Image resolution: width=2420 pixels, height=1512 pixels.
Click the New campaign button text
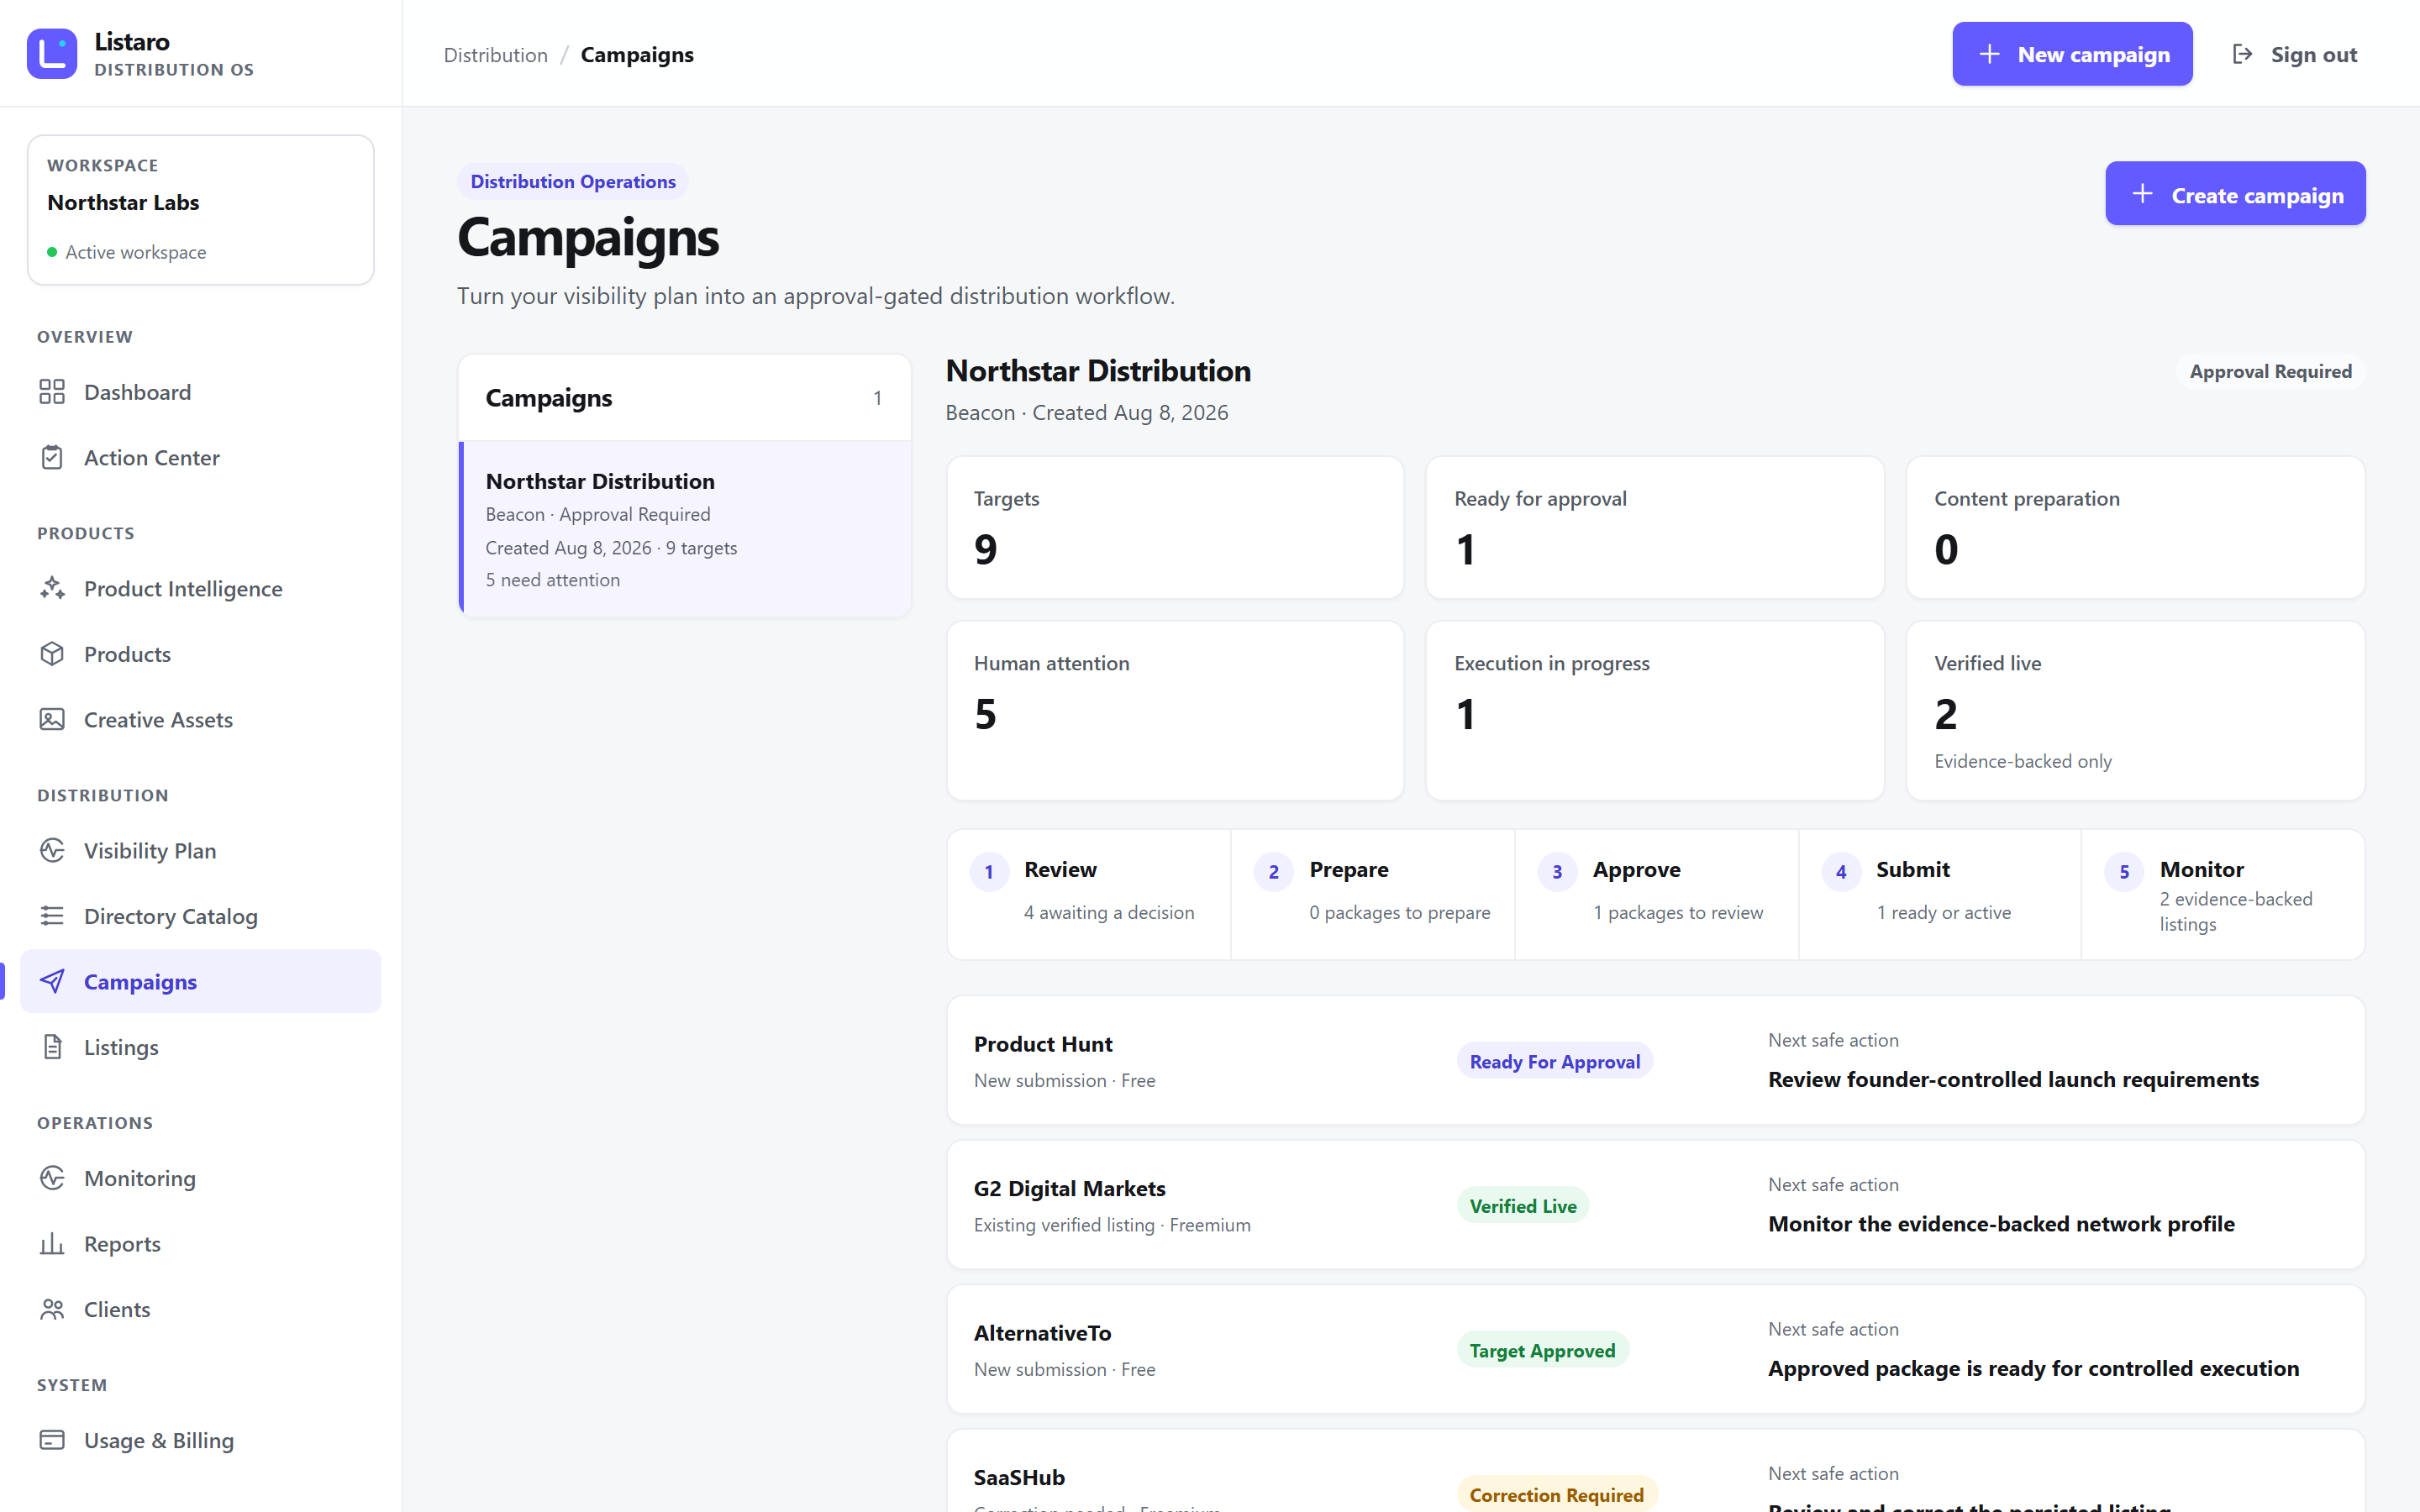click(2093, 54)
